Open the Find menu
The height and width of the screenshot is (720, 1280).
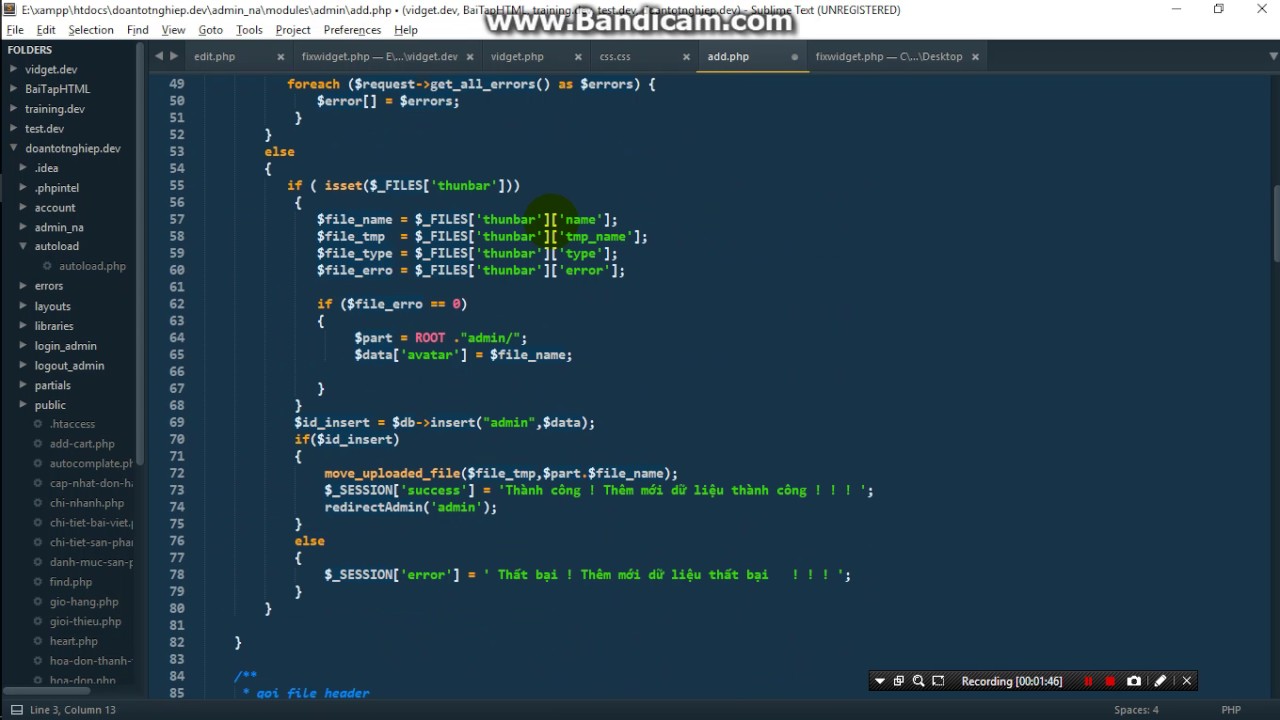click(138, 30)
